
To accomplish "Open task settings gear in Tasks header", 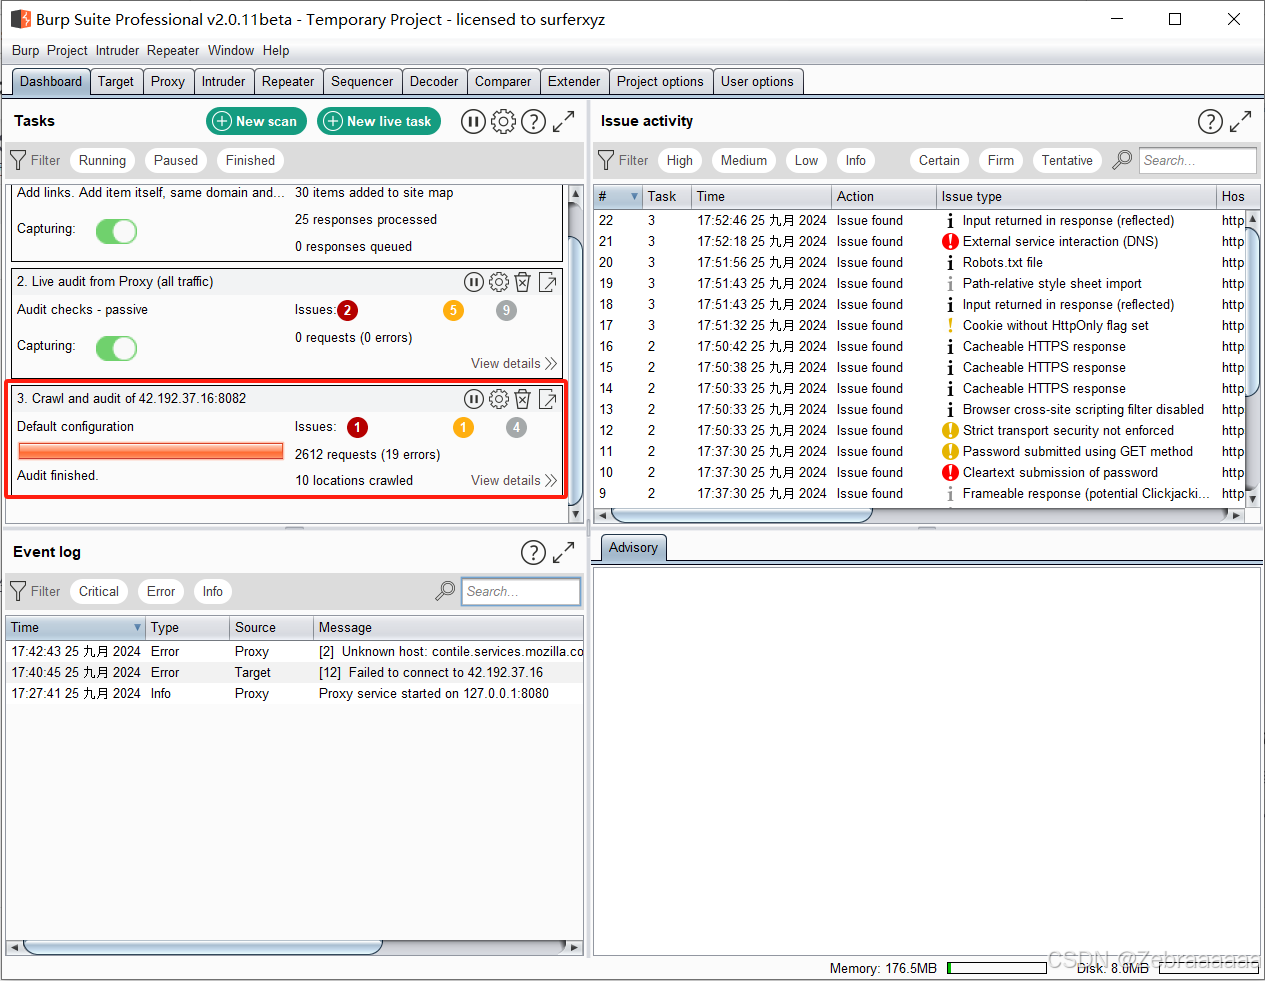I will (503, 121).
